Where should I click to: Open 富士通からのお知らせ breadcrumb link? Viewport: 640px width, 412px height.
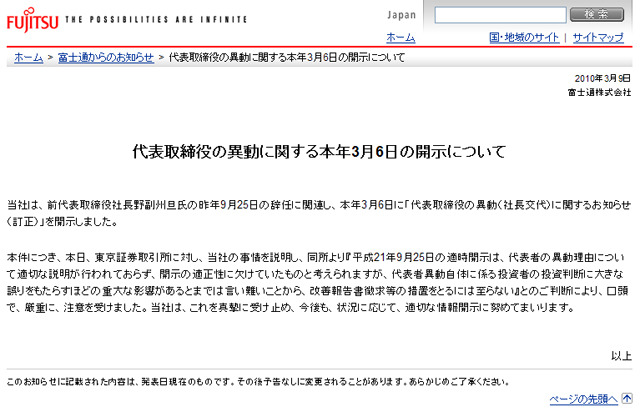pos(106,58)
